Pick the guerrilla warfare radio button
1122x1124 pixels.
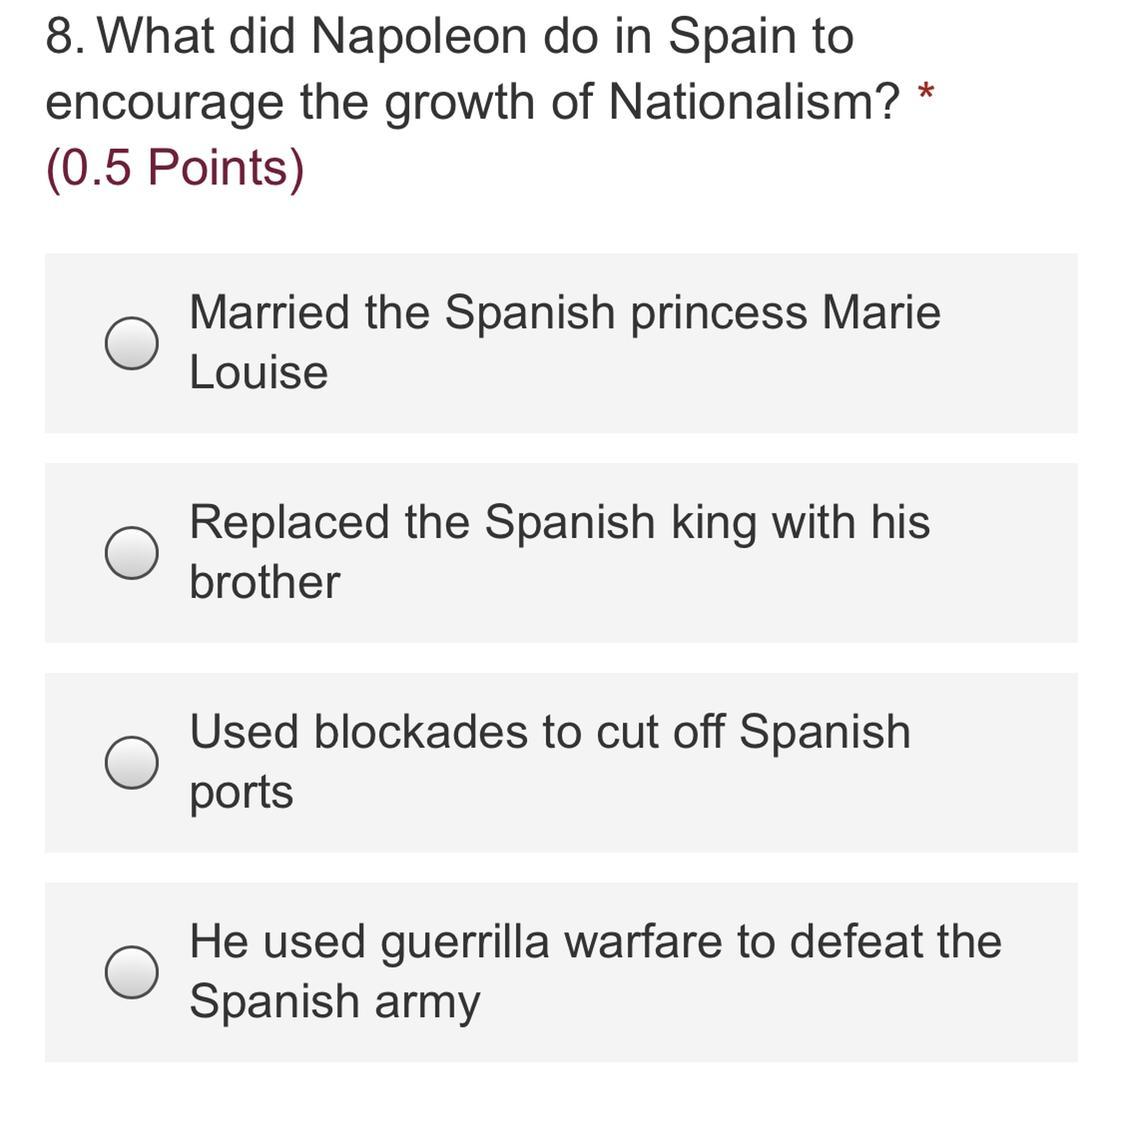pyautogui.click(x=132, y=972)
